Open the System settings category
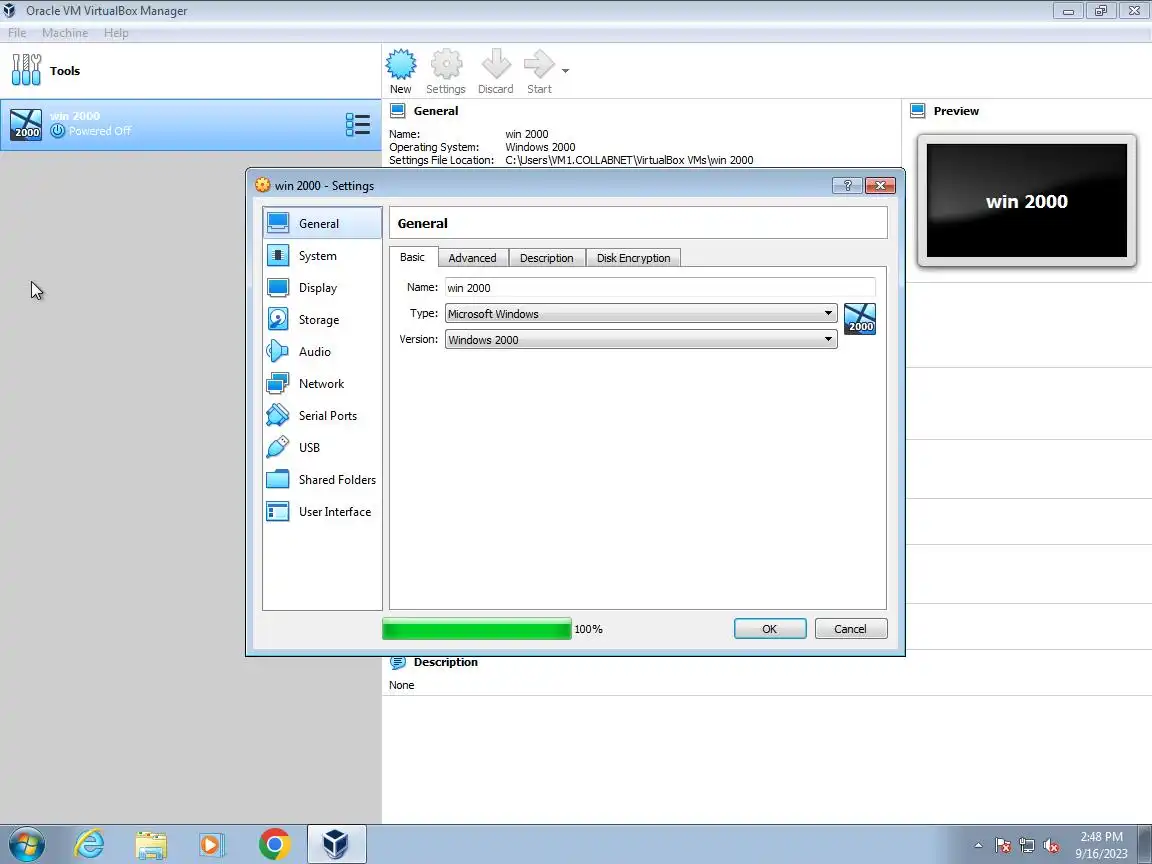 (322, 256)
